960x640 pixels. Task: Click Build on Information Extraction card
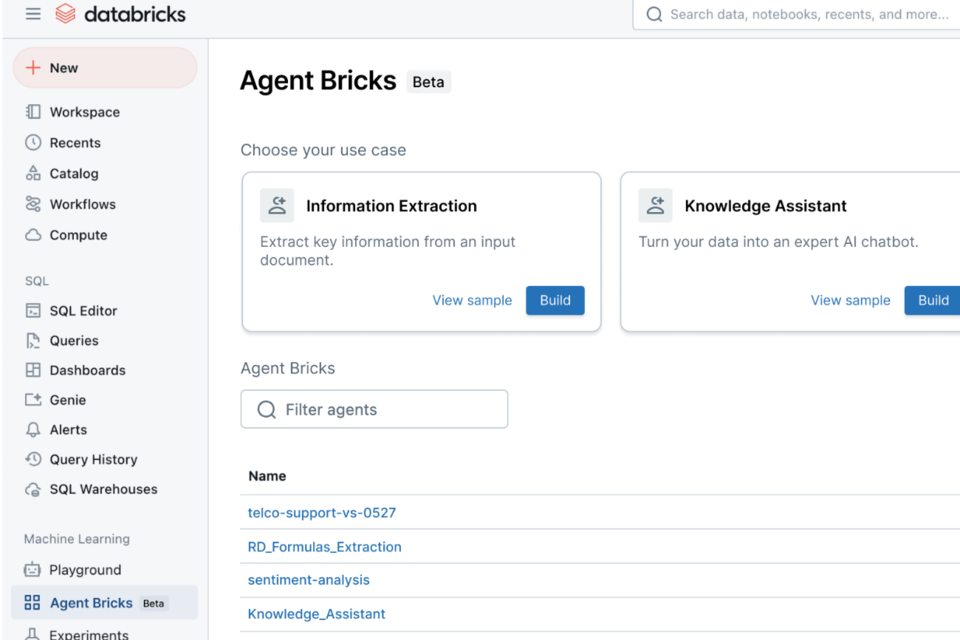[555, 300]
